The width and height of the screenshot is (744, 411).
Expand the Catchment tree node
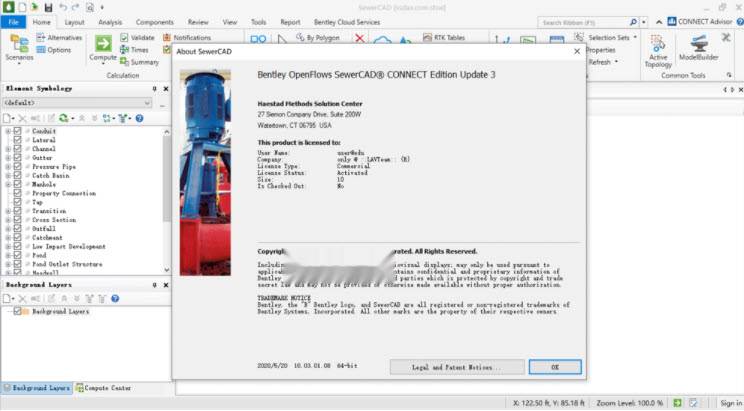(x=8, y=238)
